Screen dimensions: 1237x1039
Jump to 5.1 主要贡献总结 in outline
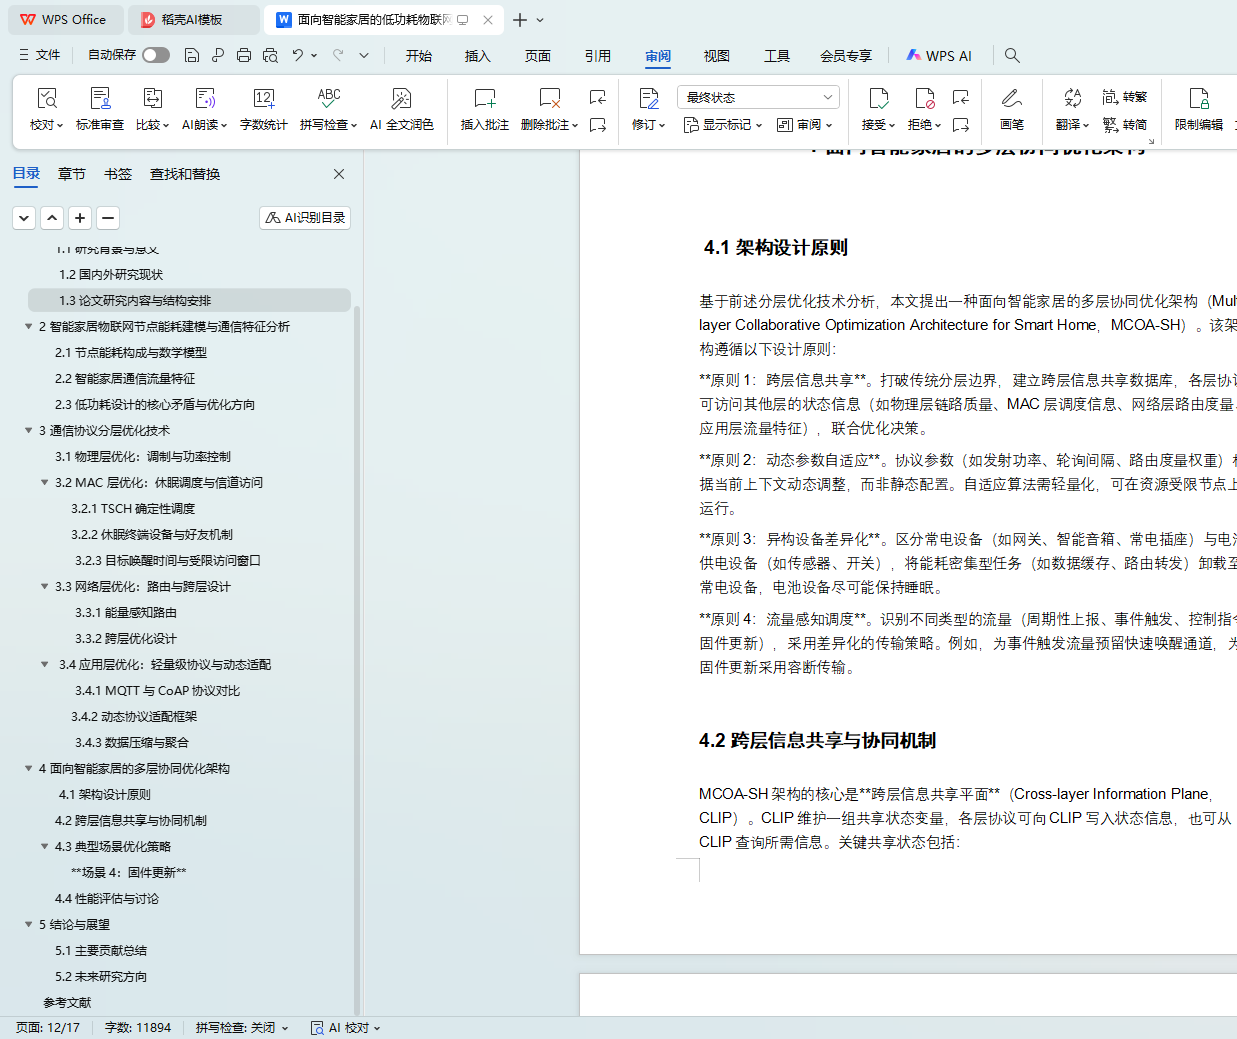[x=101, y=950]
